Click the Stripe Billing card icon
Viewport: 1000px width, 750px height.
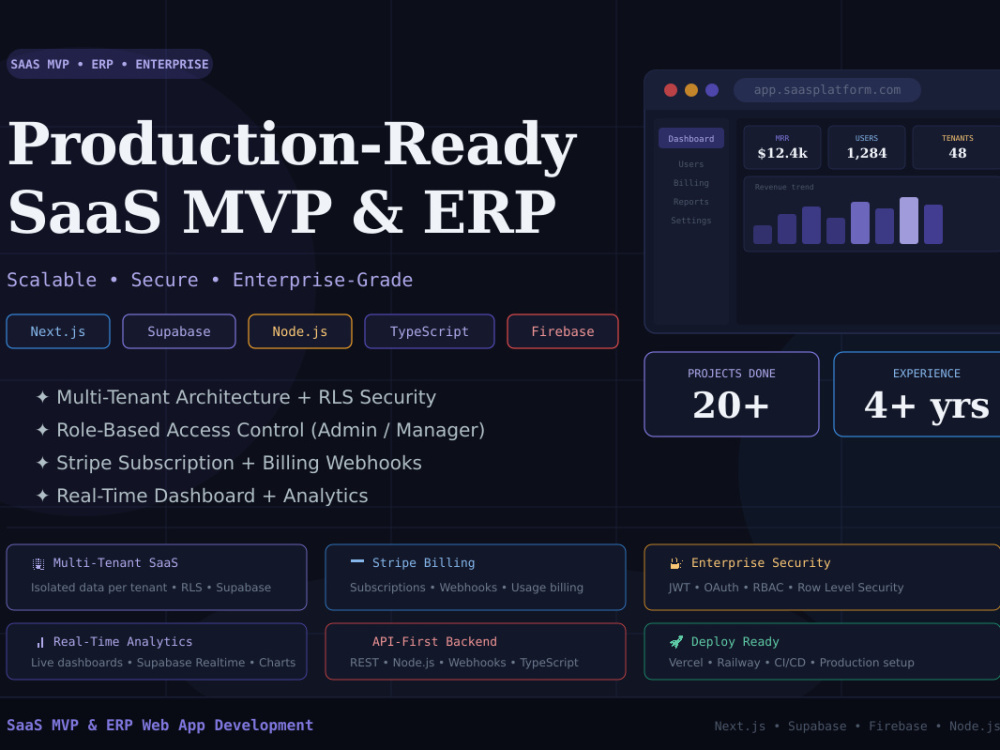357,561
